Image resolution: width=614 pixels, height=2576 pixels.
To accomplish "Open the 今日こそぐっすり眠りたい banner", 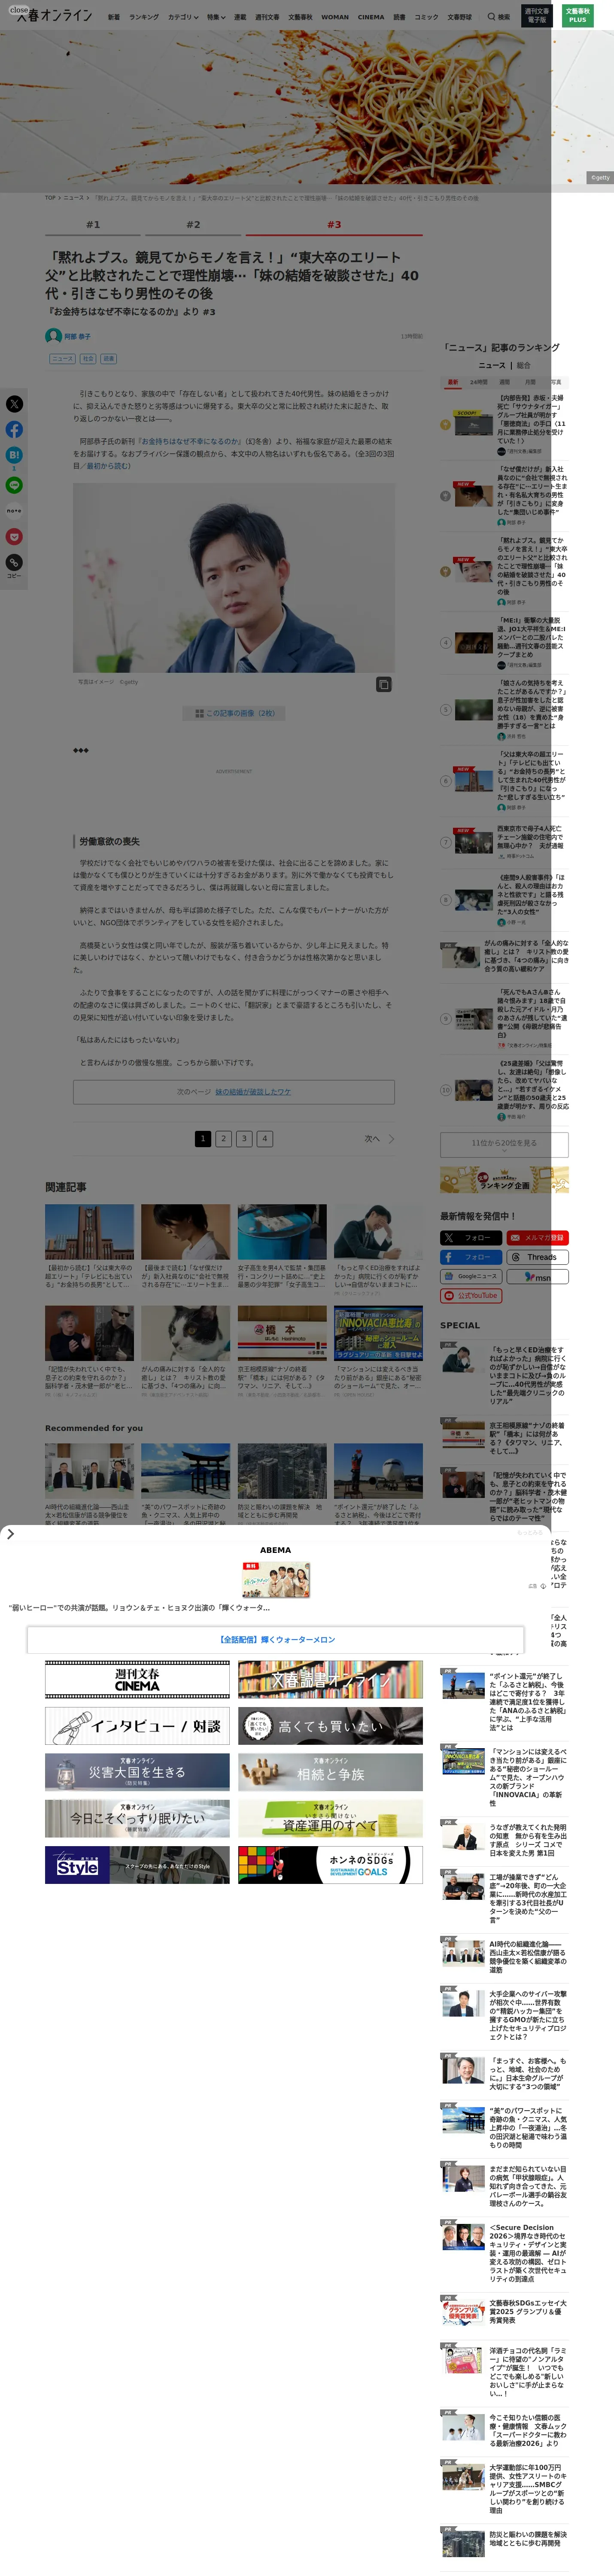I will [x=137, y=1819].
